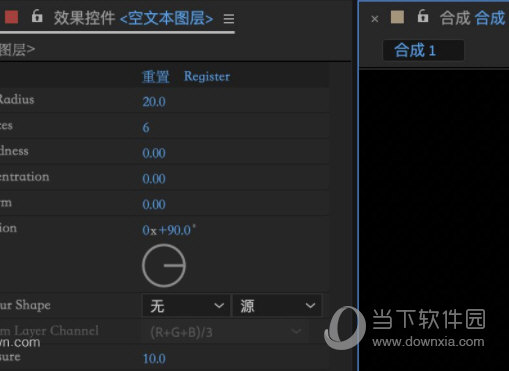Select the 效果控件 空文本图层 panel tab
This screenshot has height=371, width=509.
[134, 18]
